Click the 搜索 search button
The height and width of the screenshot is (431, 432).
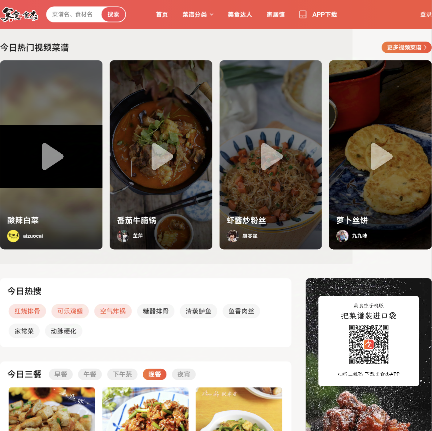point(113,14)
